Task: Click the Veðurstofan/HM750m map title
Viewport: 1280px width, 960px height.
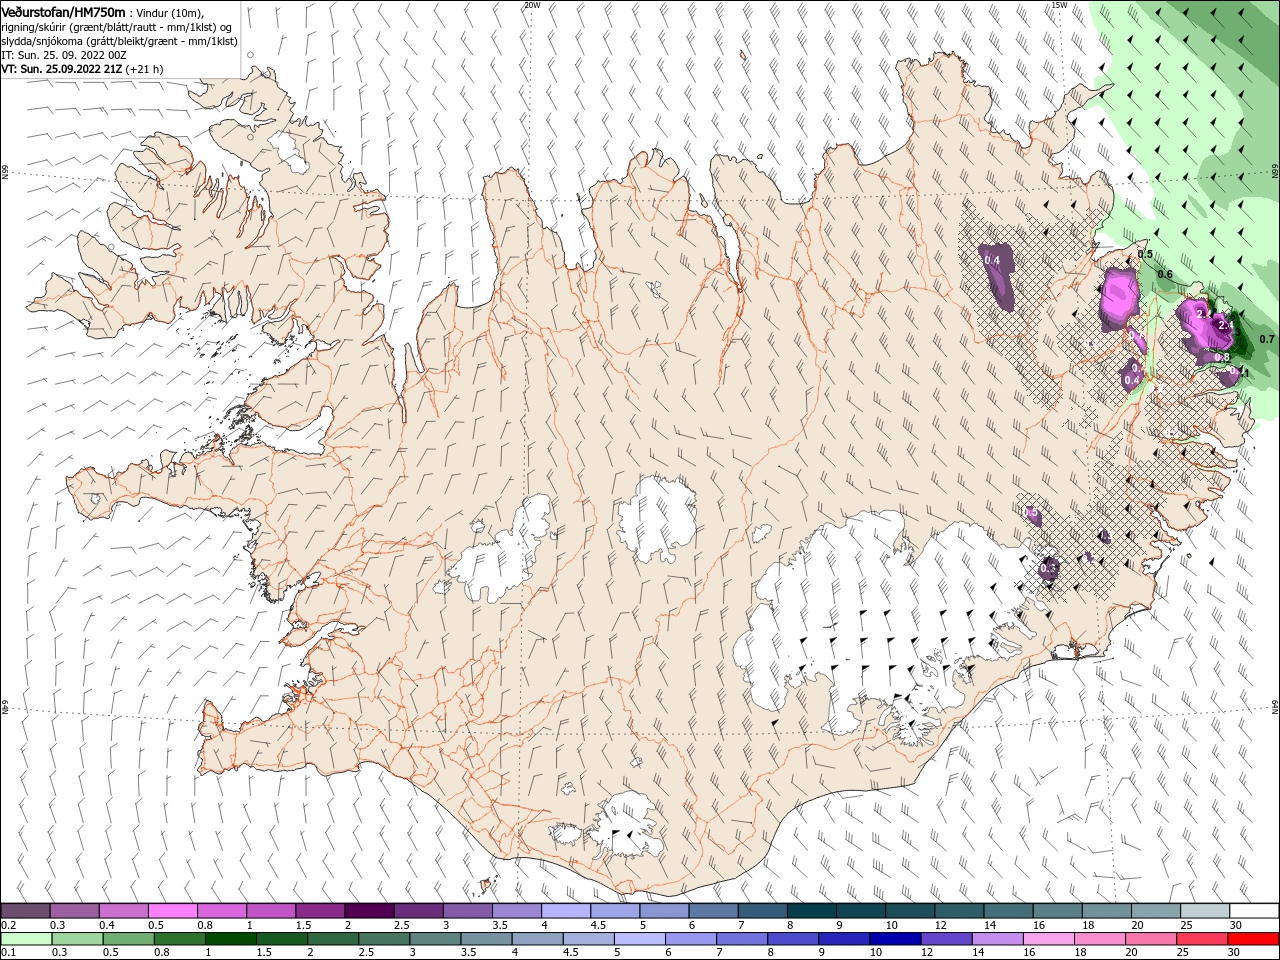Action: click(x=63, y=12)
